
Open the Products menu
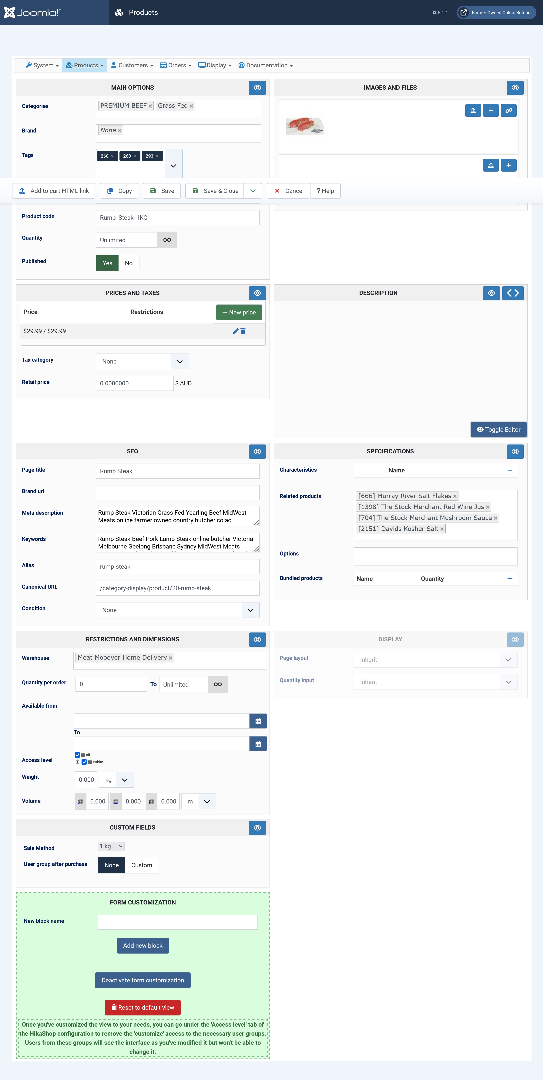pyautogui.click(x=84, y=65)
